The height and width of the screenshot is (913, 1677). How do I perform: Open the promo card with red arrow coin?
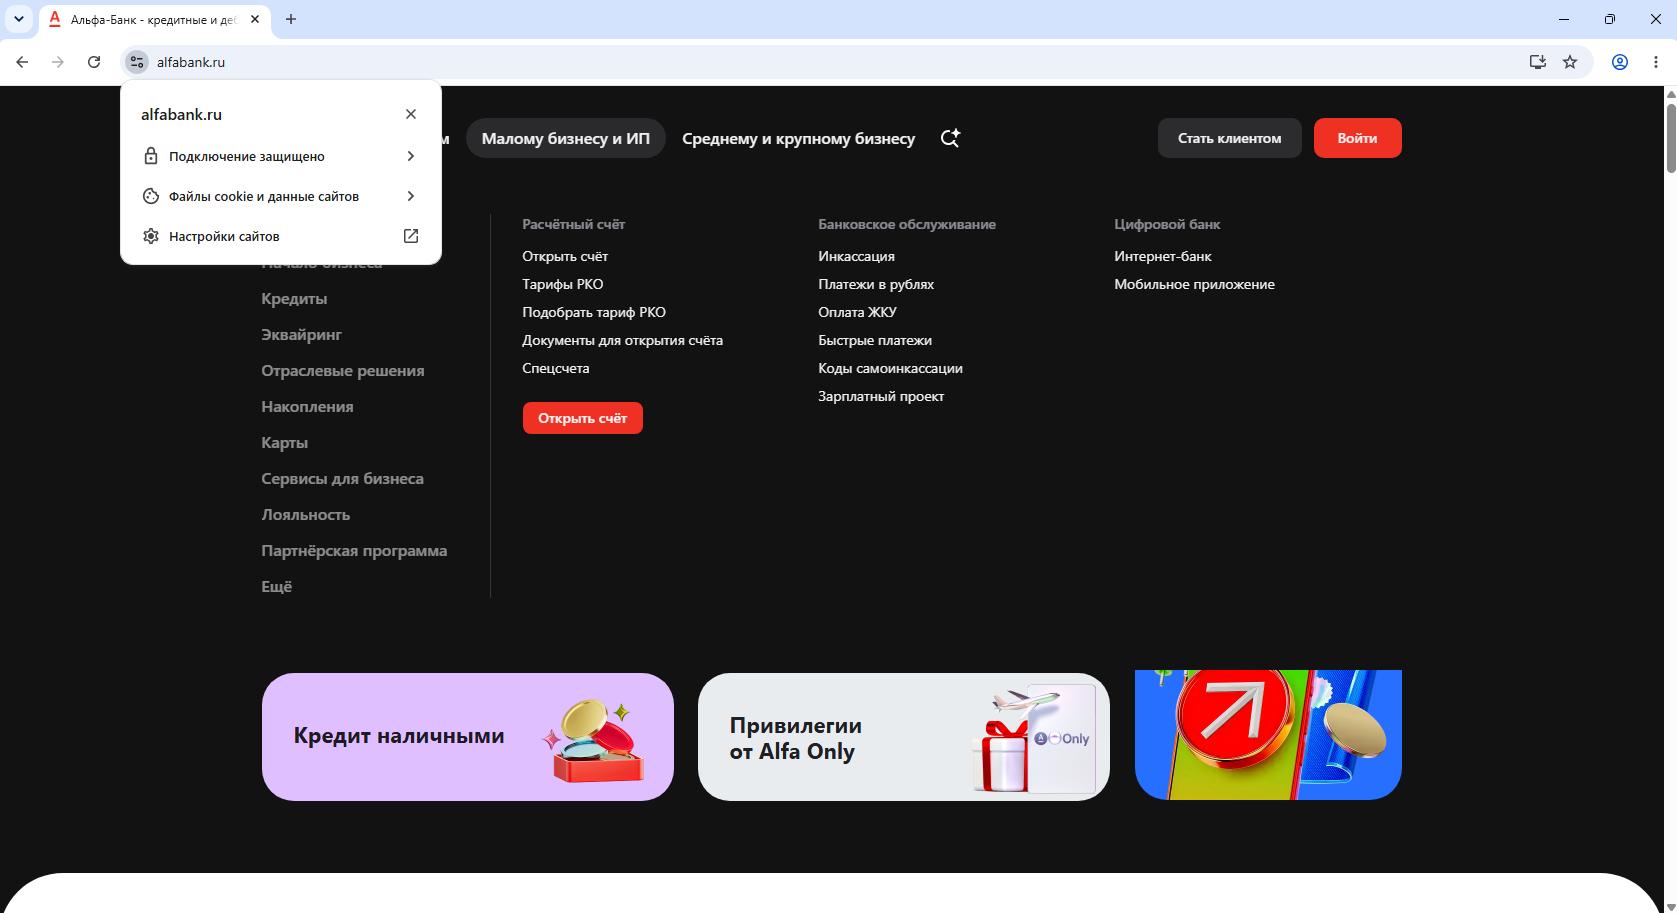coord(1268,735)
